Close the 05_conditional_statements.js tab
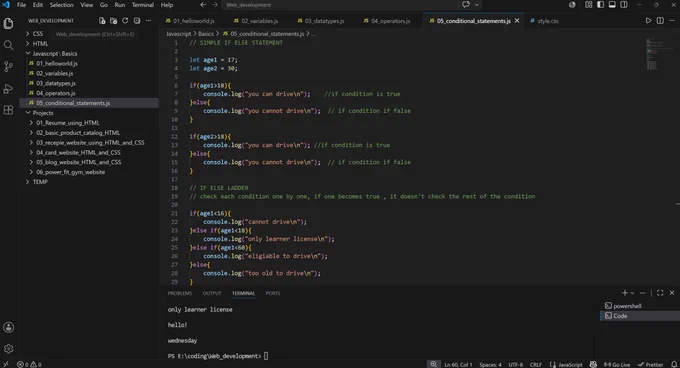680x368 pixels. tap(517, 21)
